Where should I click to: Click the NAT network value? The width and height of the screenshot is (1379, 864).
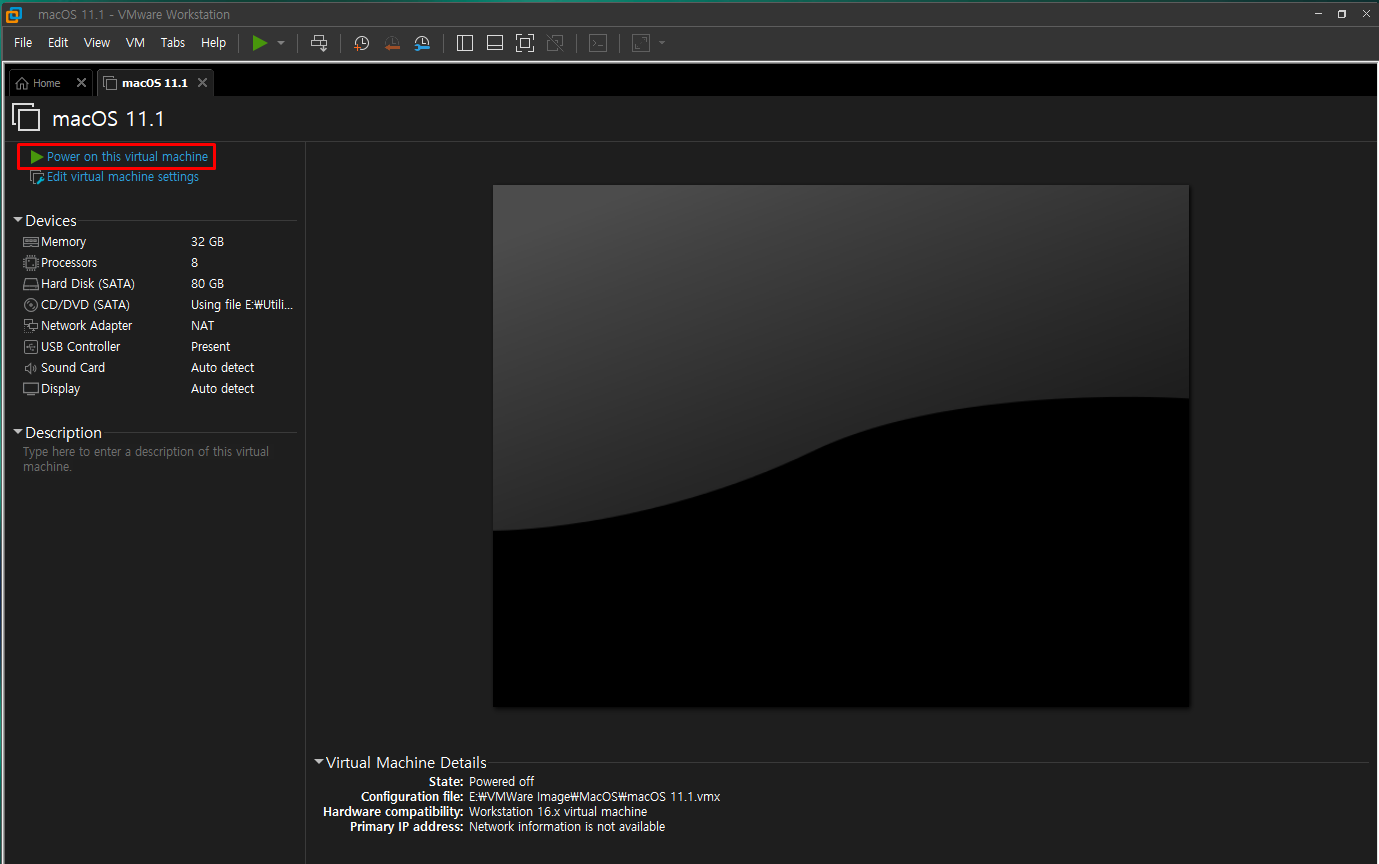tap(202, 326)
